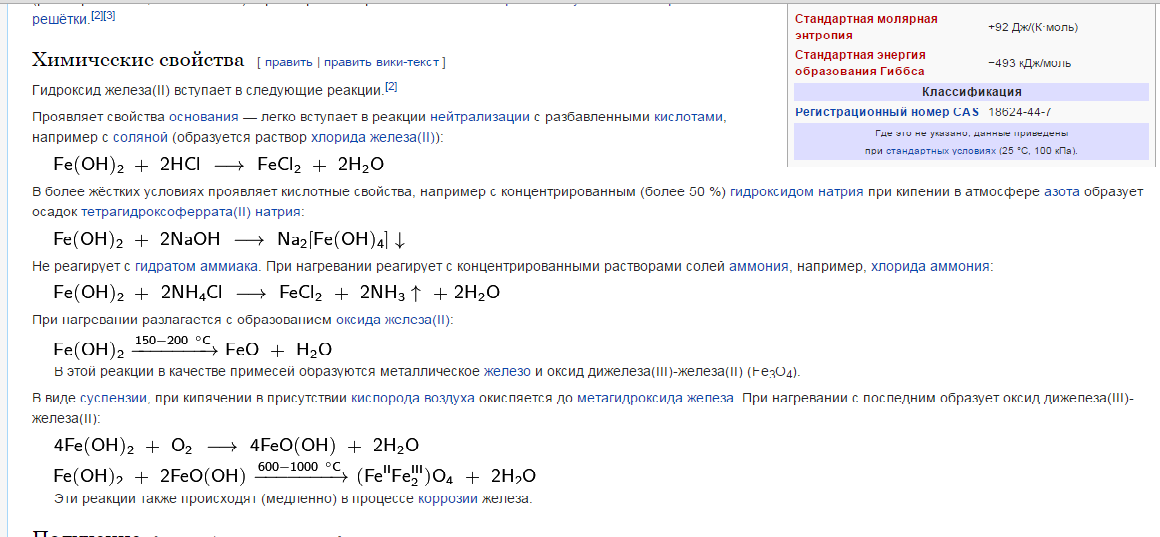Open red link 'Стандартная энергия образования Гиббса'
This screenshot has width=1160, height=537.
(860, 63)
